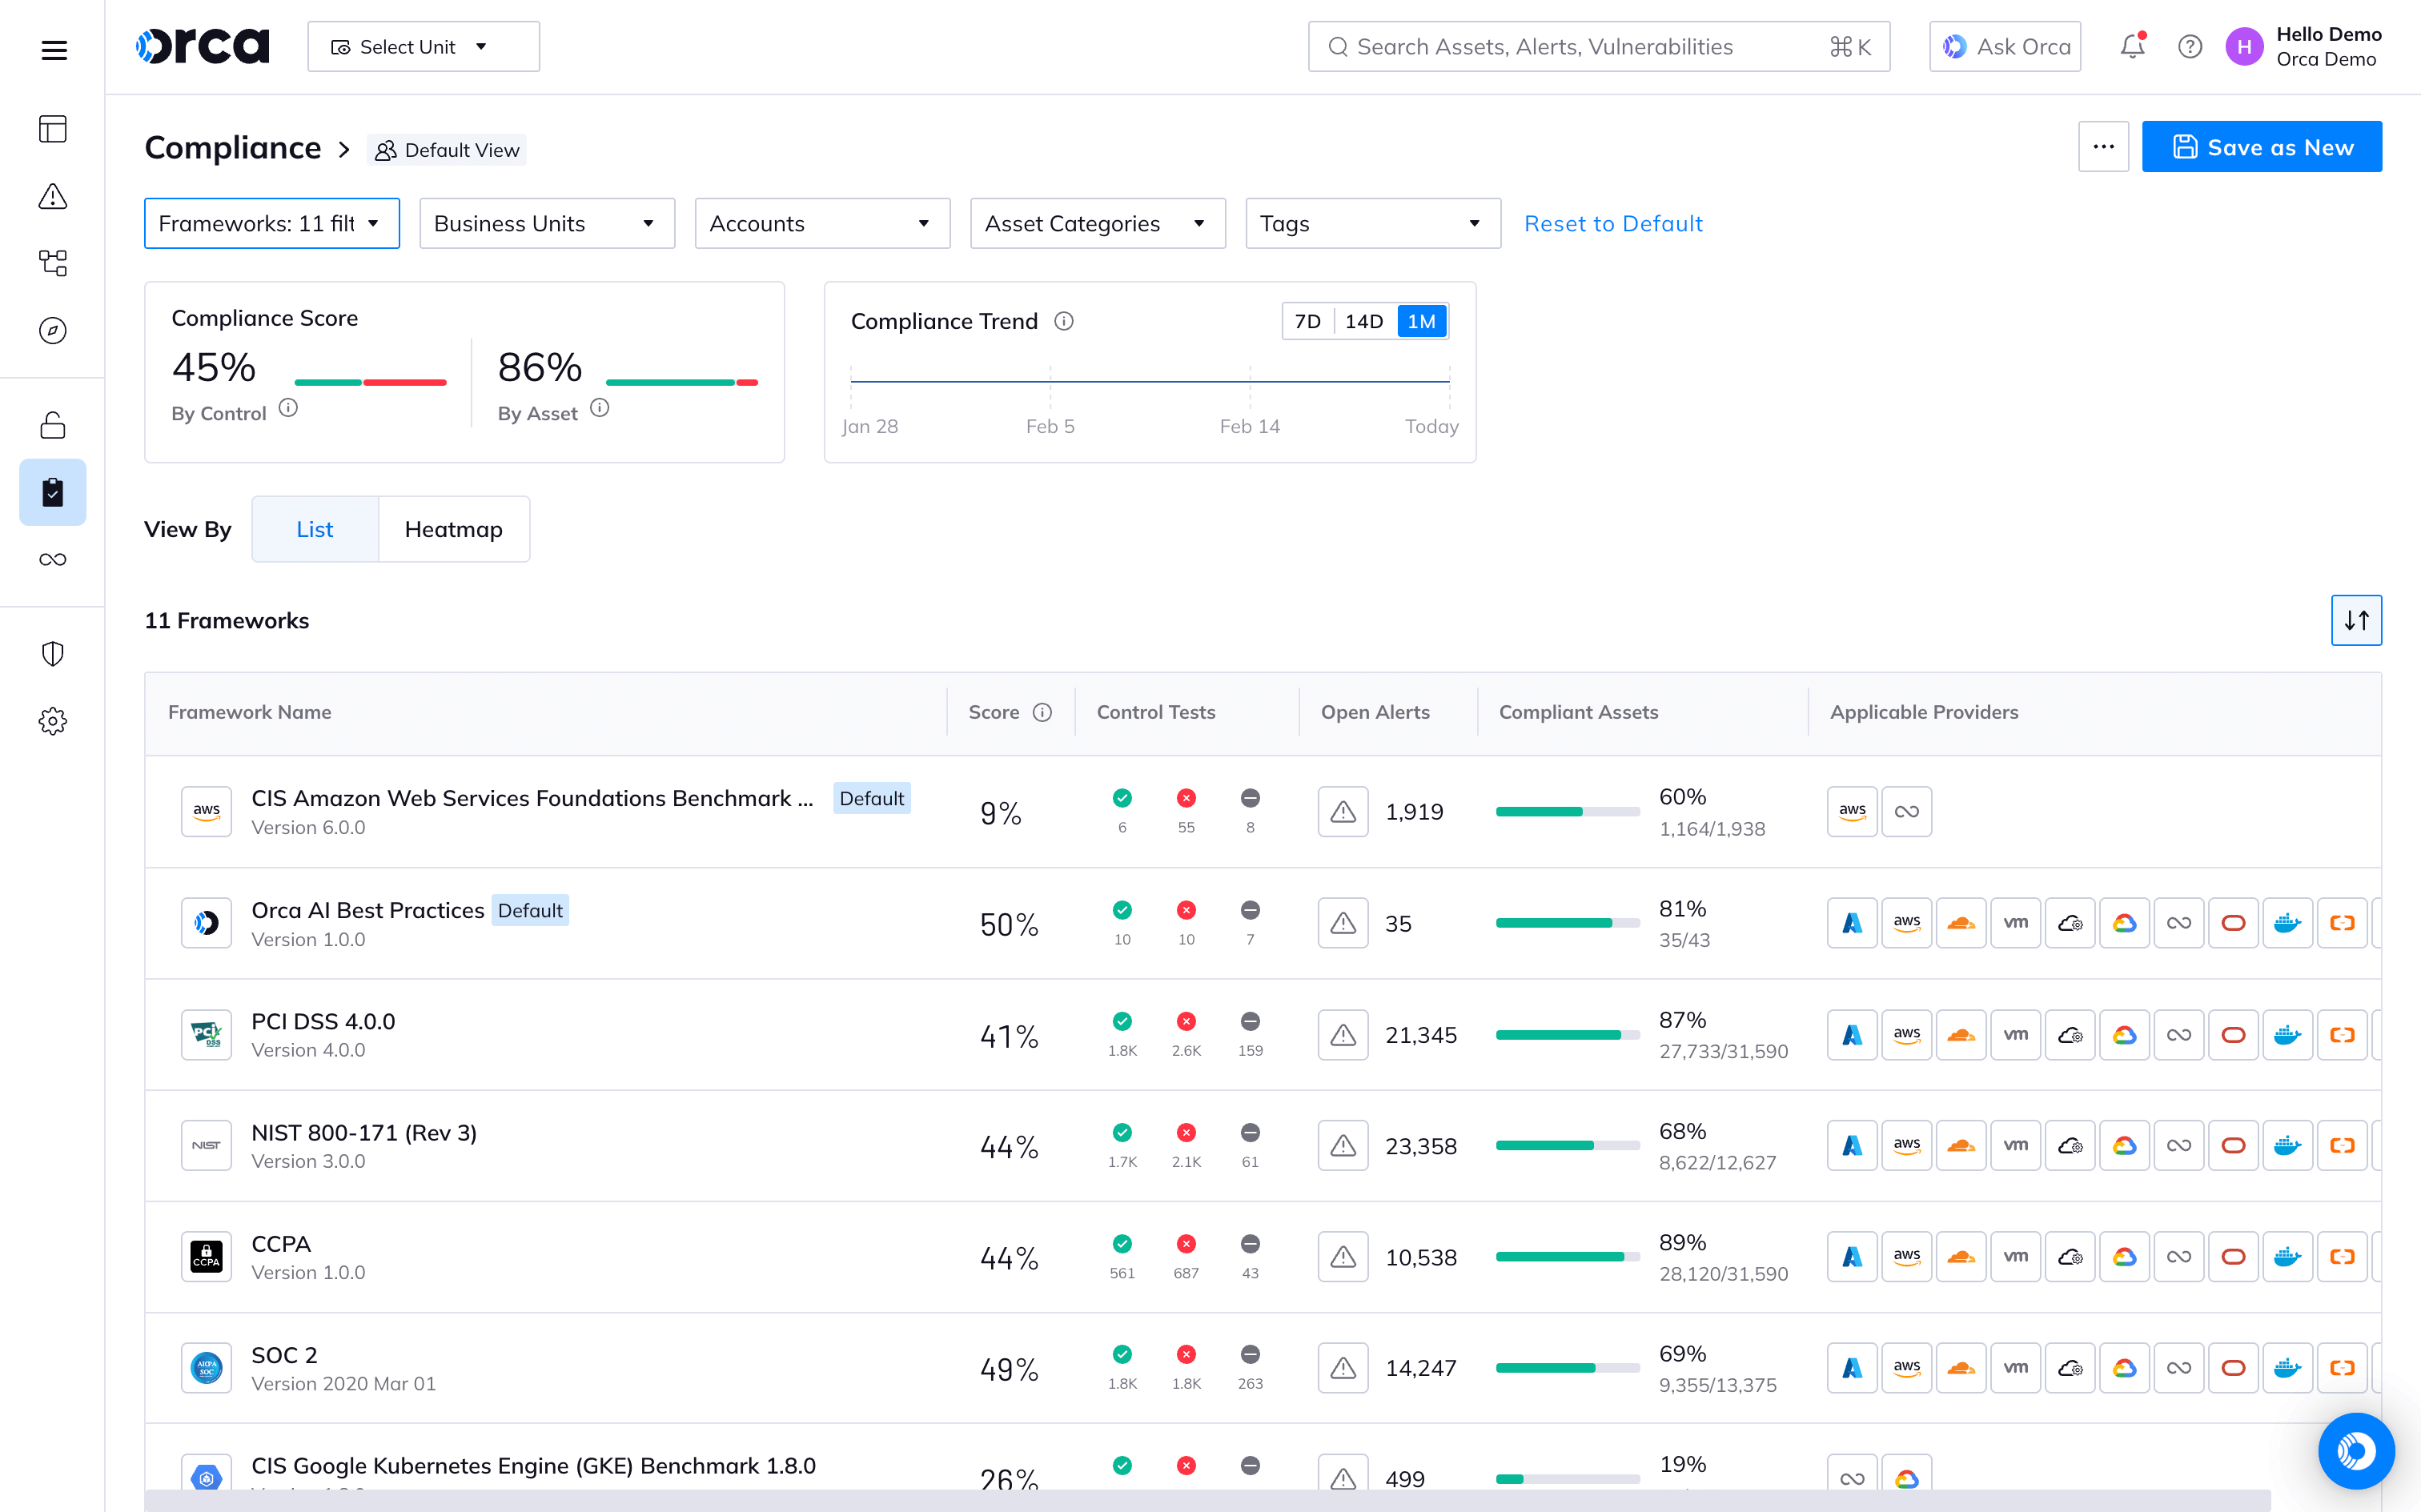Sort by the Framework Name column header
Screen dimensions: 2421x1512
click(x=249, y=712)
